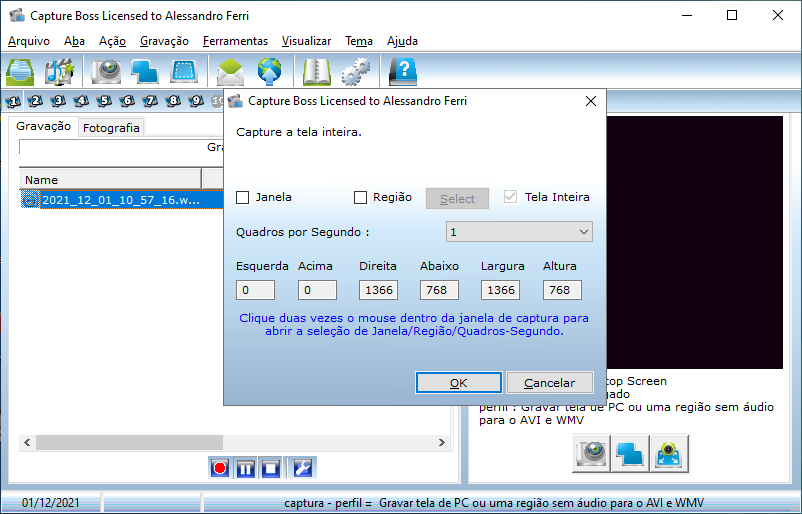Click the Acima value field
Image resolution: width=802 pixels, height=514 pixels.
(317, 290)
